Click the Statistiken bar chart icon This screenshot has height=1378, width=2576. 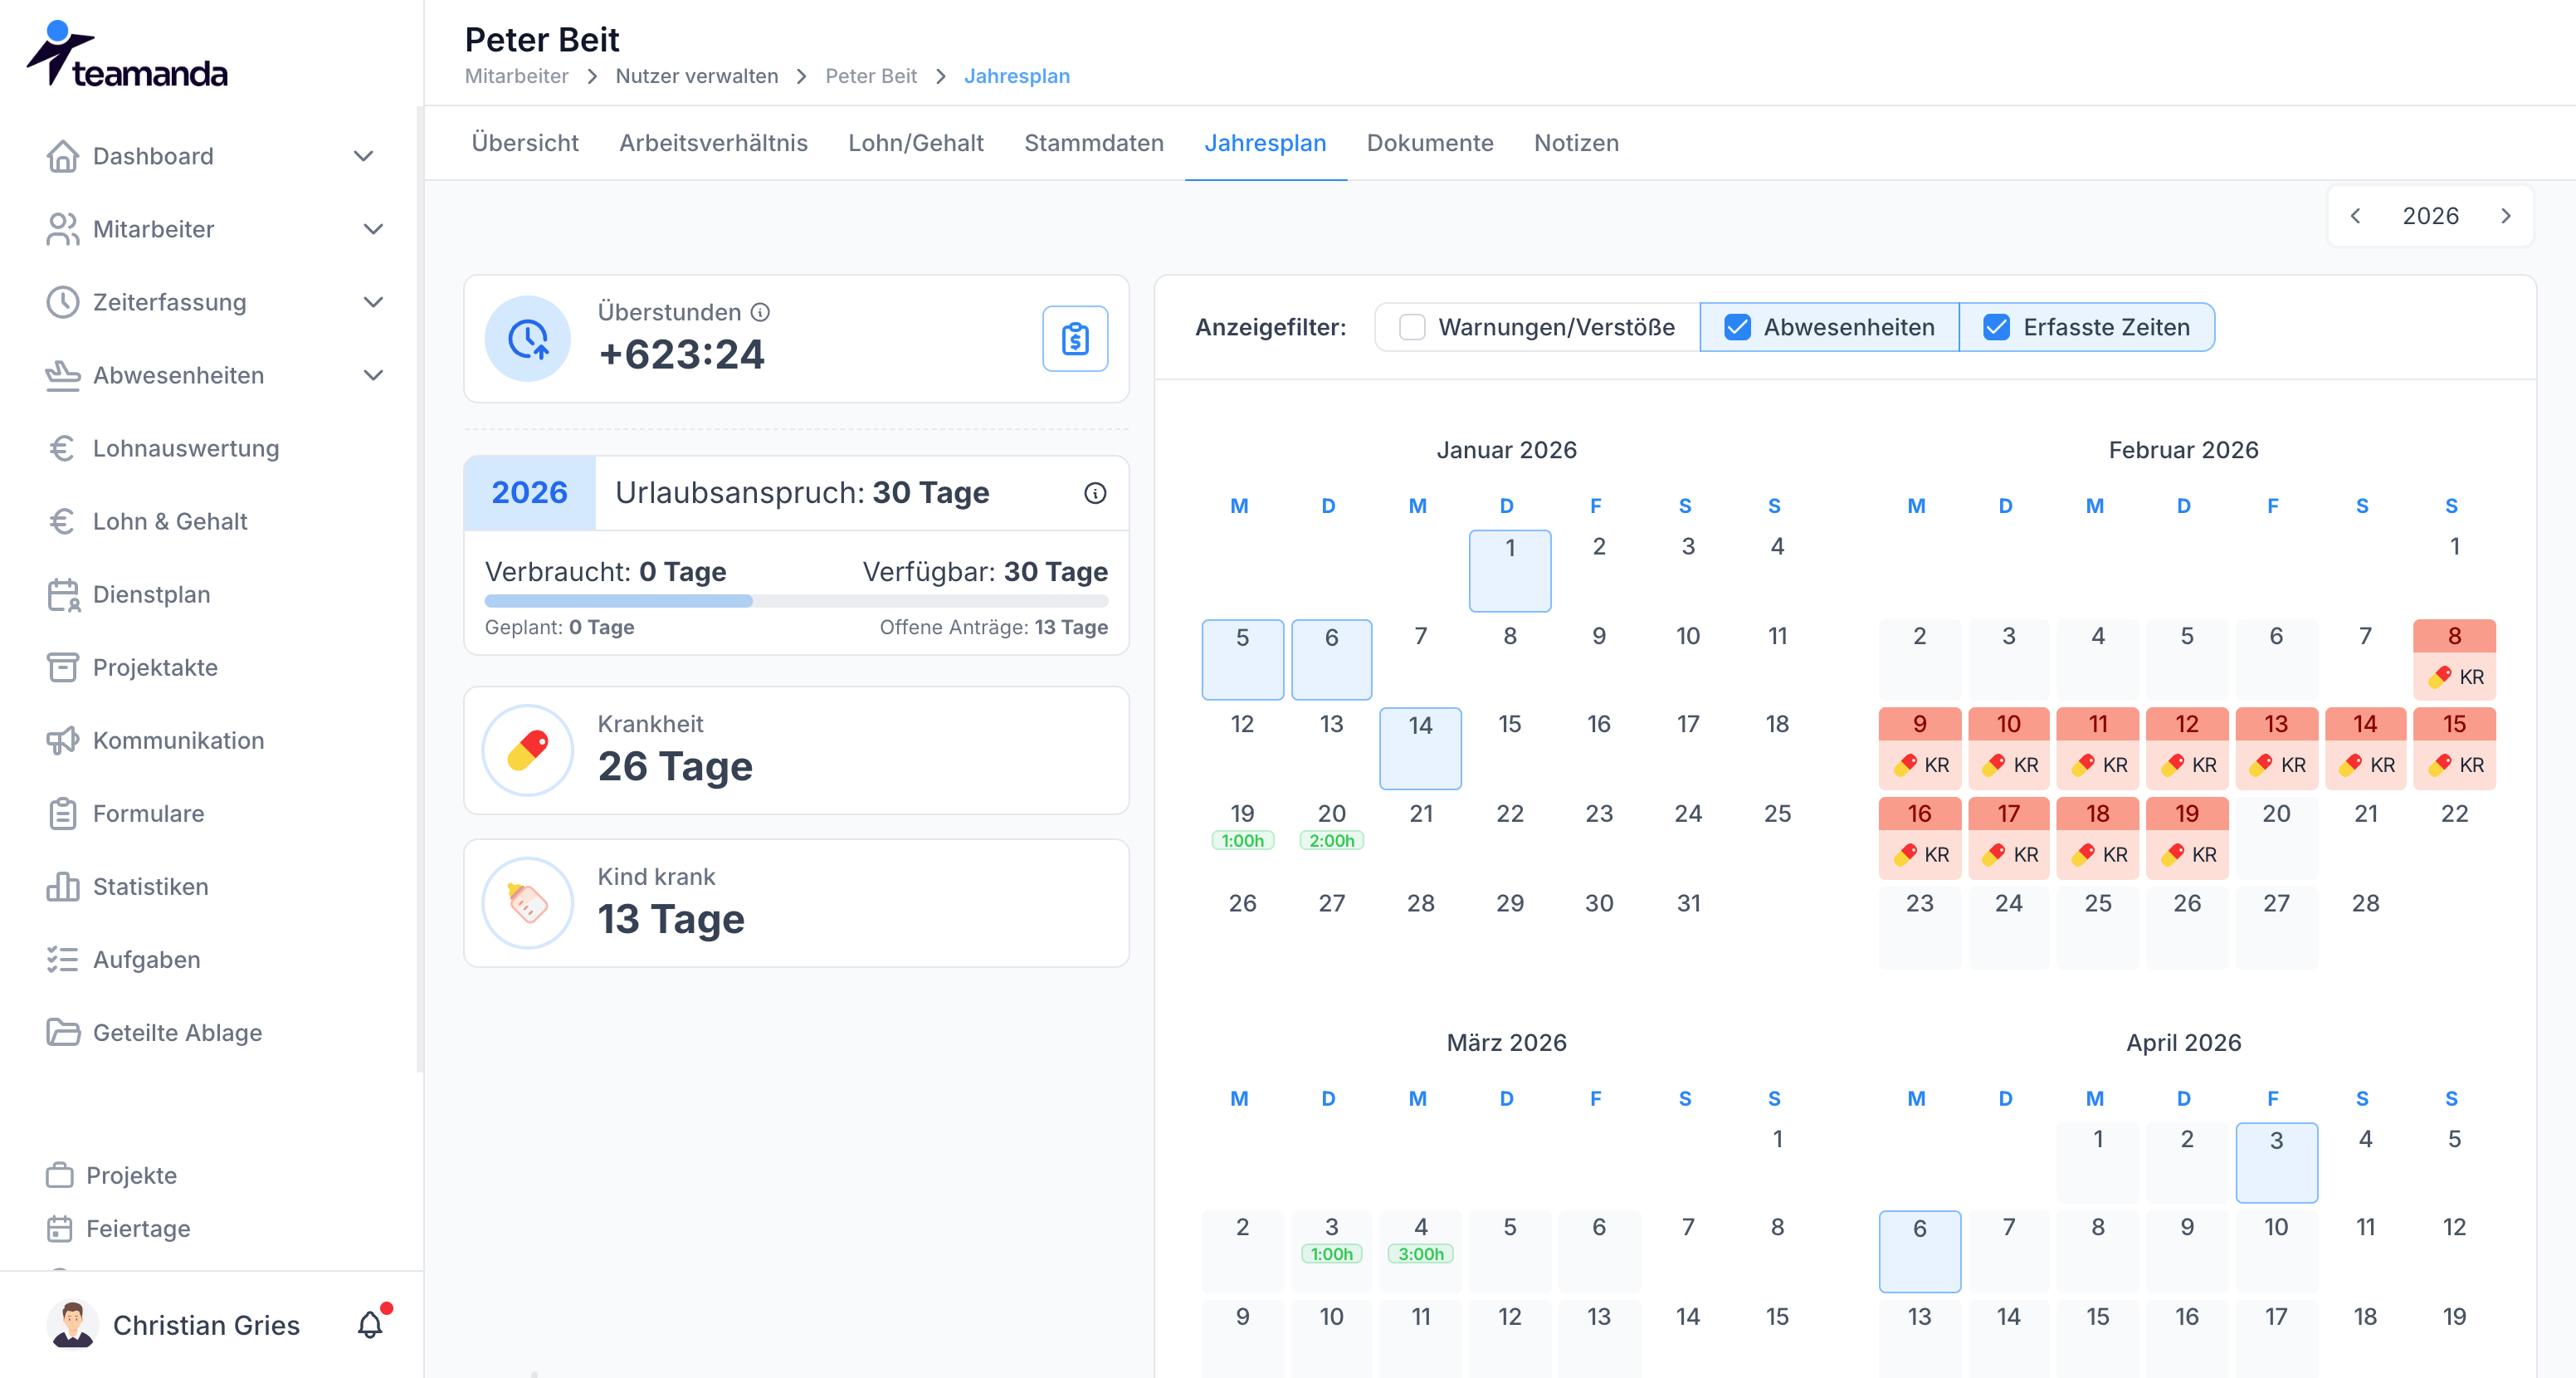[x=63, y=886]
